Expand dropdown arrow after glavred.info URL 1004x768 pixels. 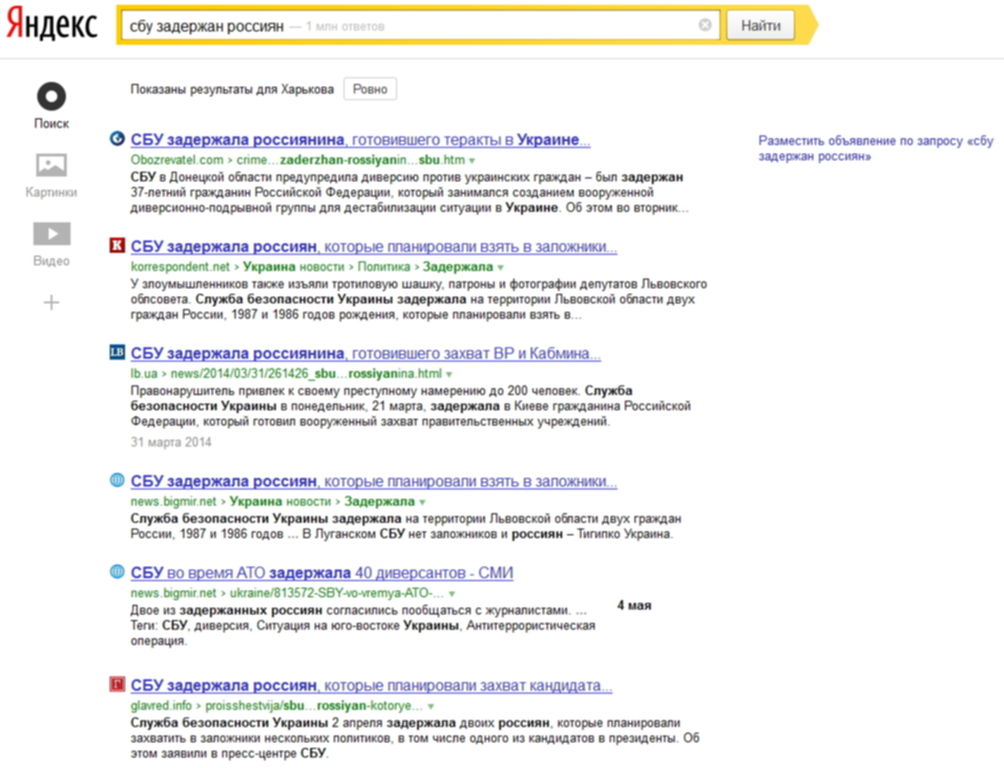click(x=431, y=707)
